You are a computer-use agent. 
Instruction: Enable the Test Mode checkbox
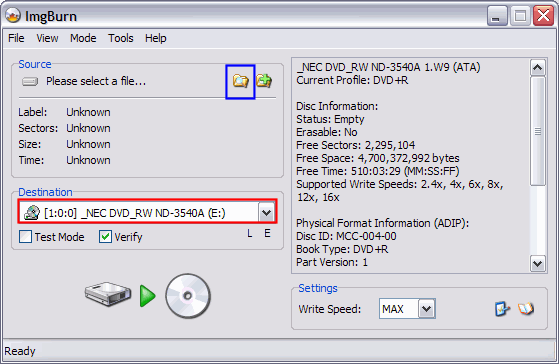tap(25, 237)
